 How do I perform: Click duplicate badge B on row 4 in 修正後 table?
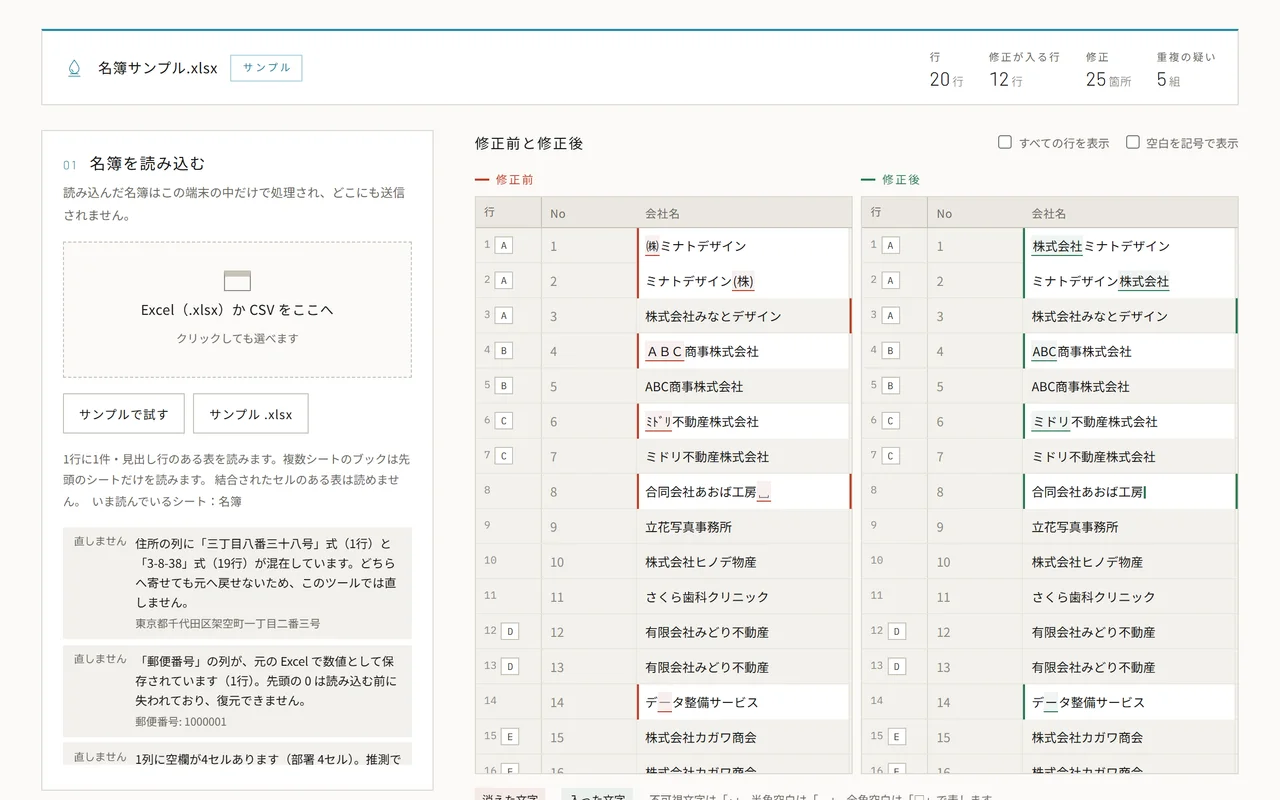pyautogui.click(x=890, y=351)
